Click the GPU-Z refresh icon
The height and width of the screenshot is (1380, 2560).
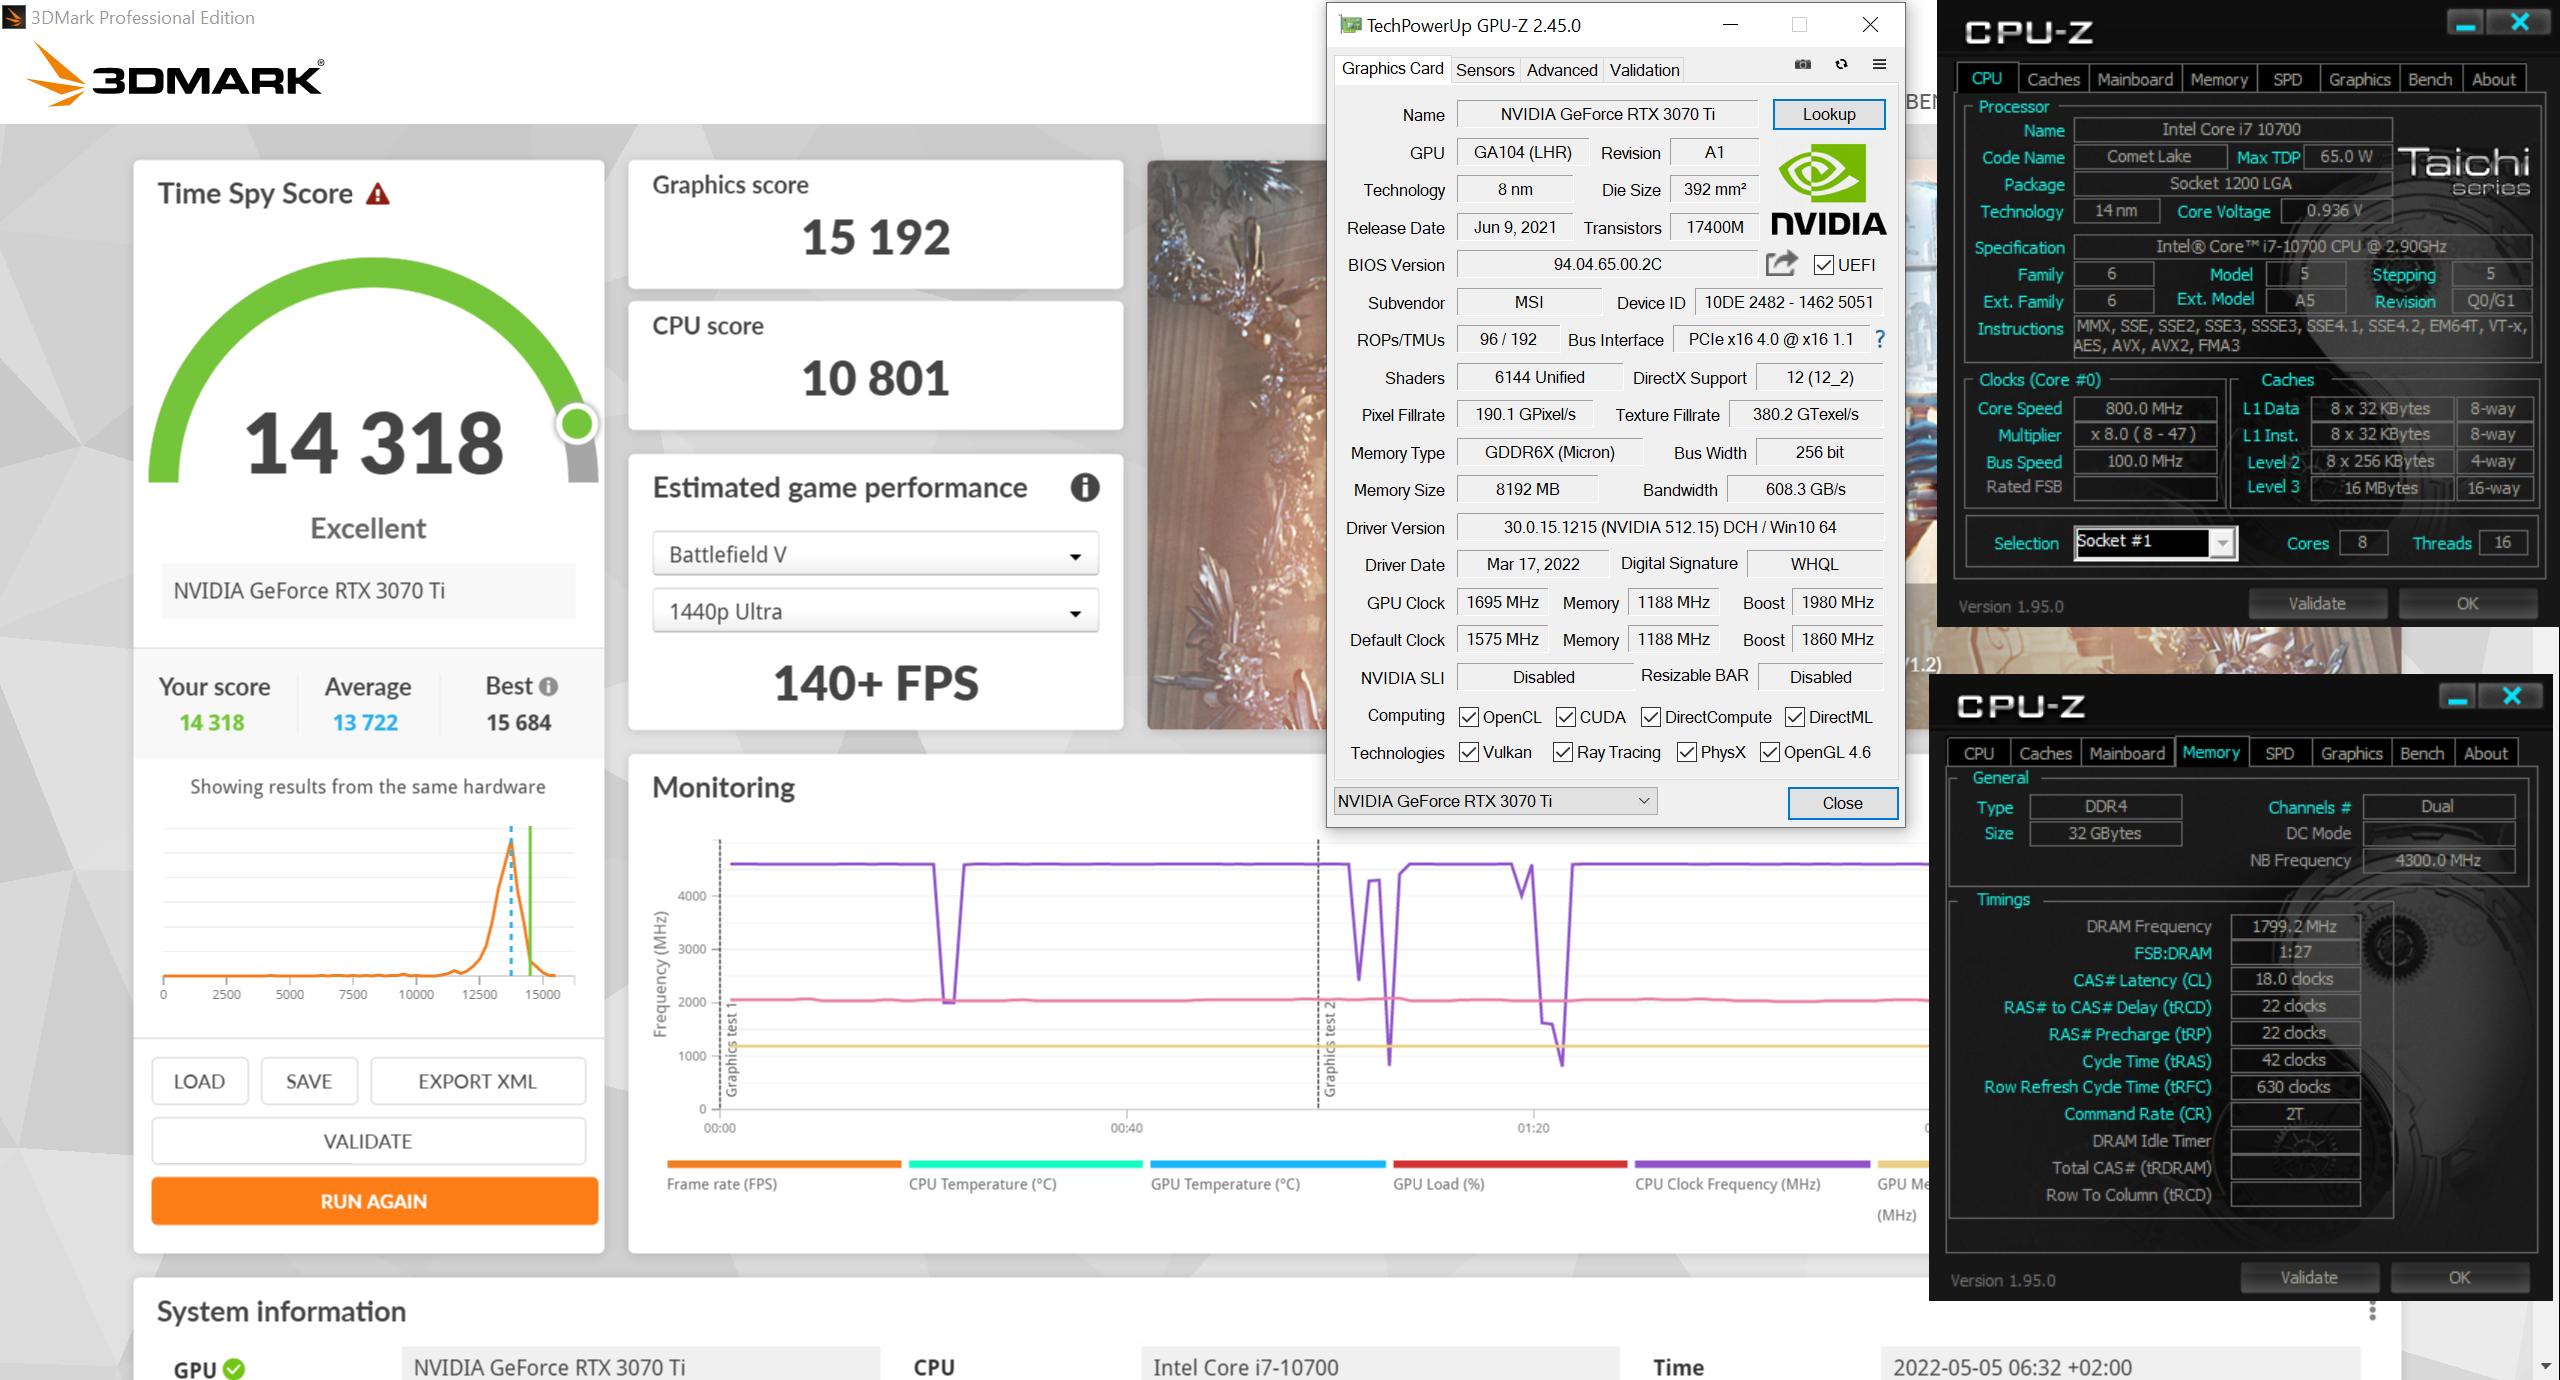pos(1841,65)
